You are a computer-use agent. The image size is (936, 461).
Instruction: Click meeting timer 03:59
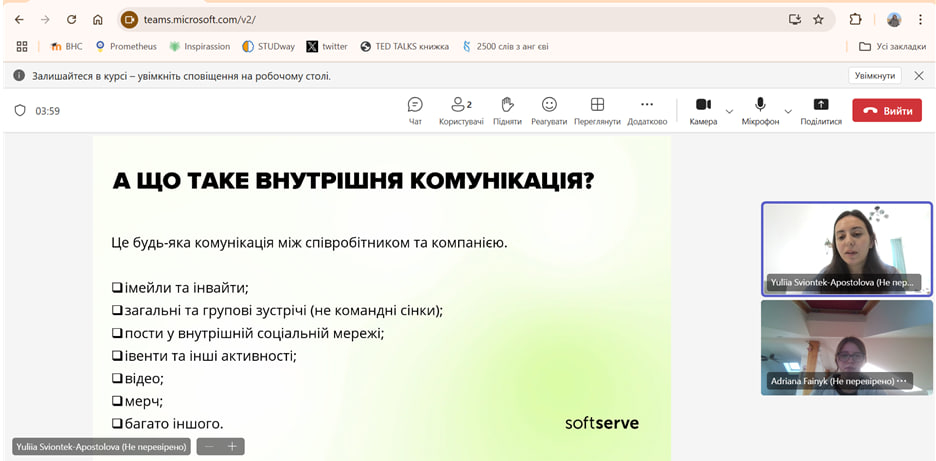48,111
